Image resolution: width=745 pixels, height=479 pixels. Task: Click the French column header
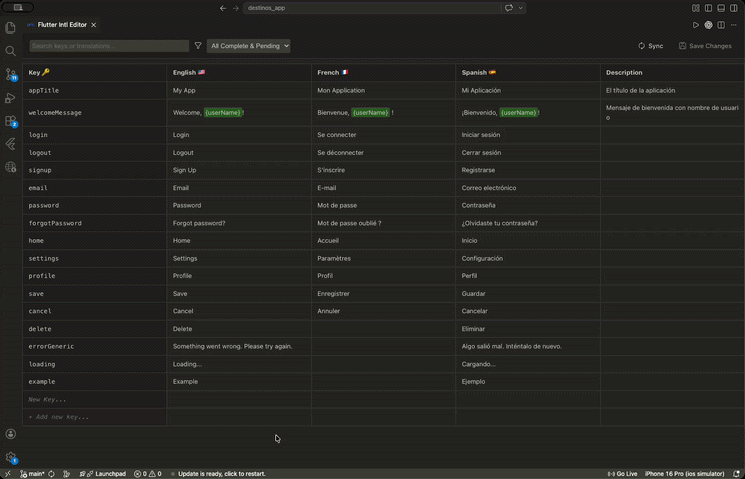click(383, 72)
